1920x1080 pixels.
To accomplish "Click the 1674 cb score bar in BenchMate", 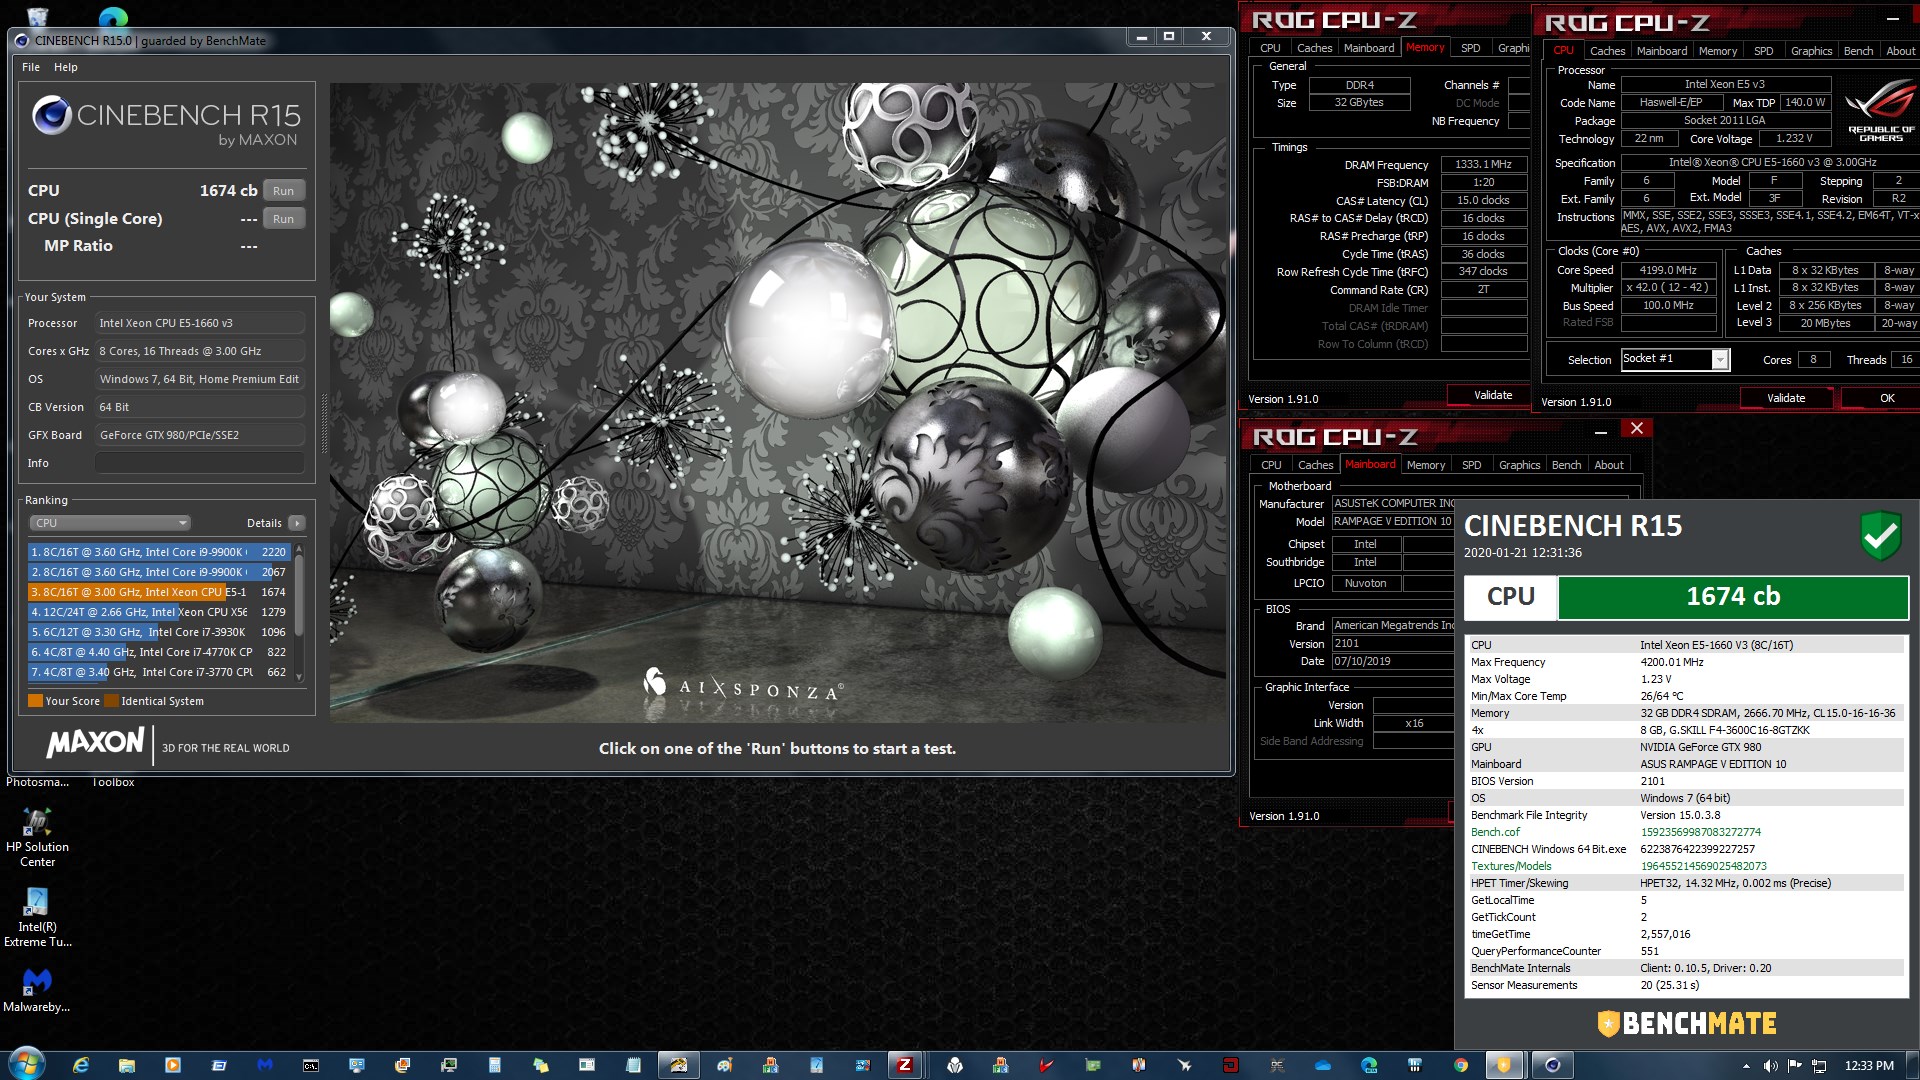I will point(1732,597).
